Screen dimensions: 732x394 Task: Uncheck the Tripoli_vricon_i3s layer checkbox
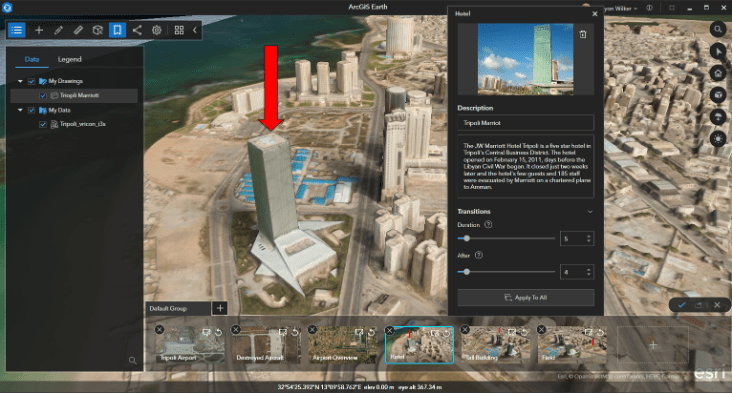[x=43, y=125]
